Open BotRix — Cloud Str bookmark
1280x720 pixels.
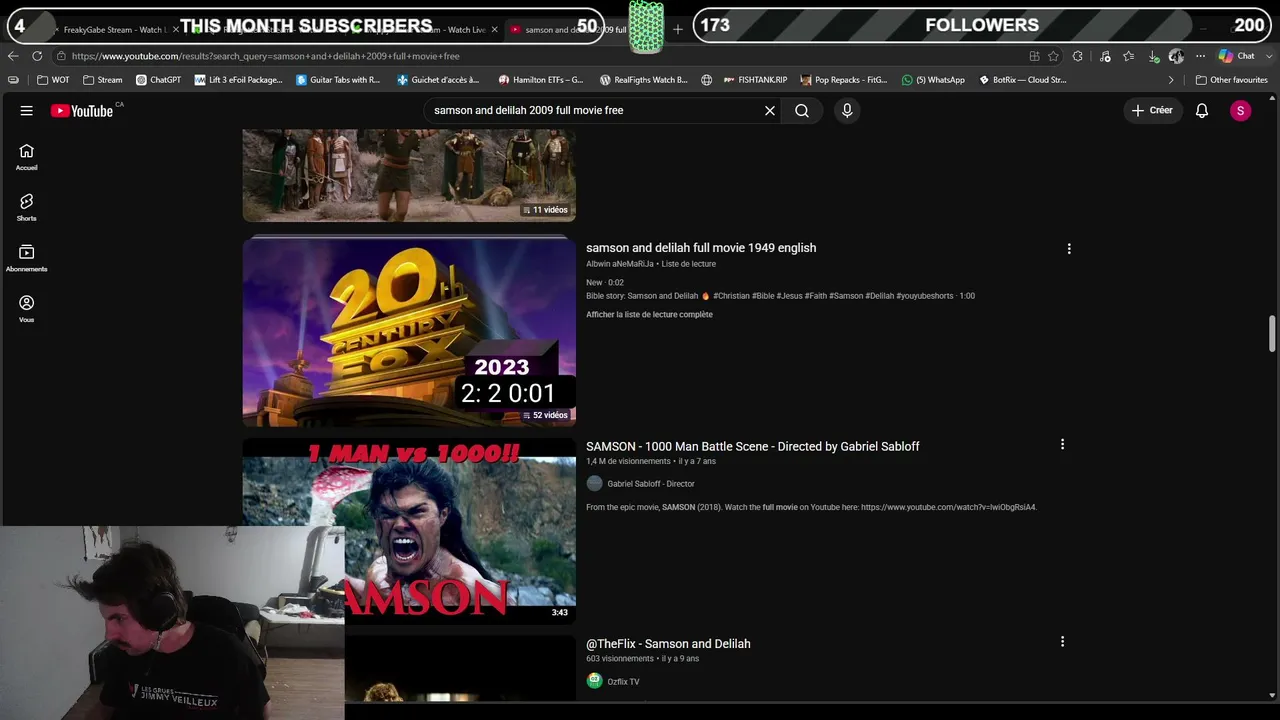(x=1022, y=80)
